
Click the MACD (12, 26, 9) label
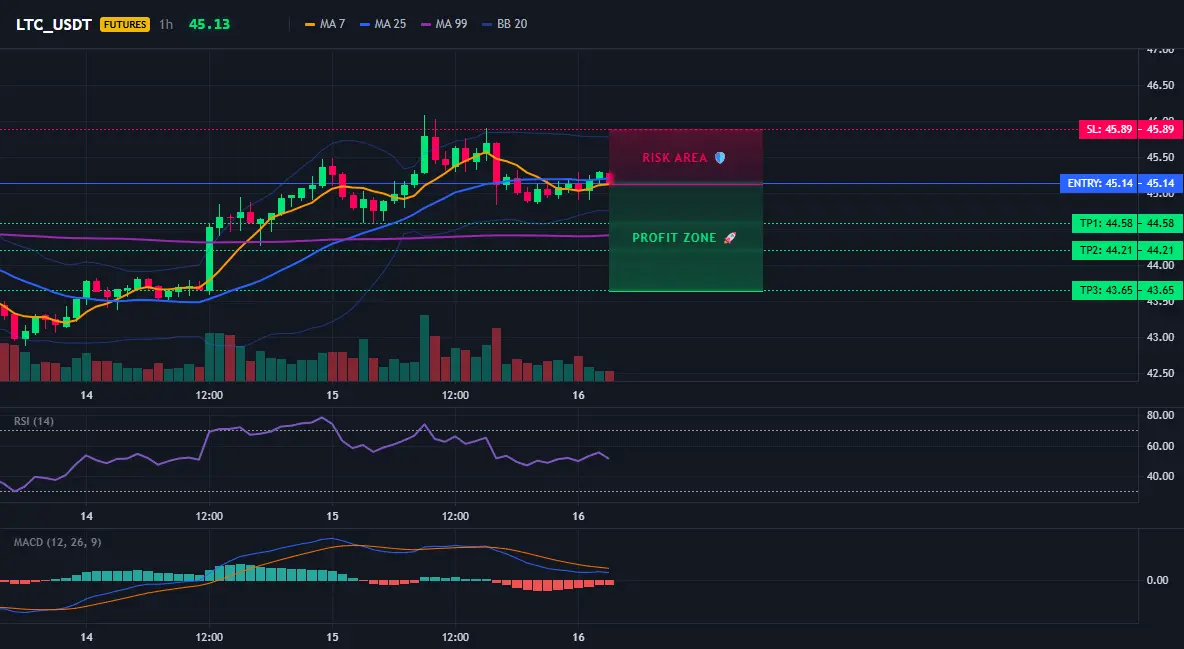tap(57, 542)
